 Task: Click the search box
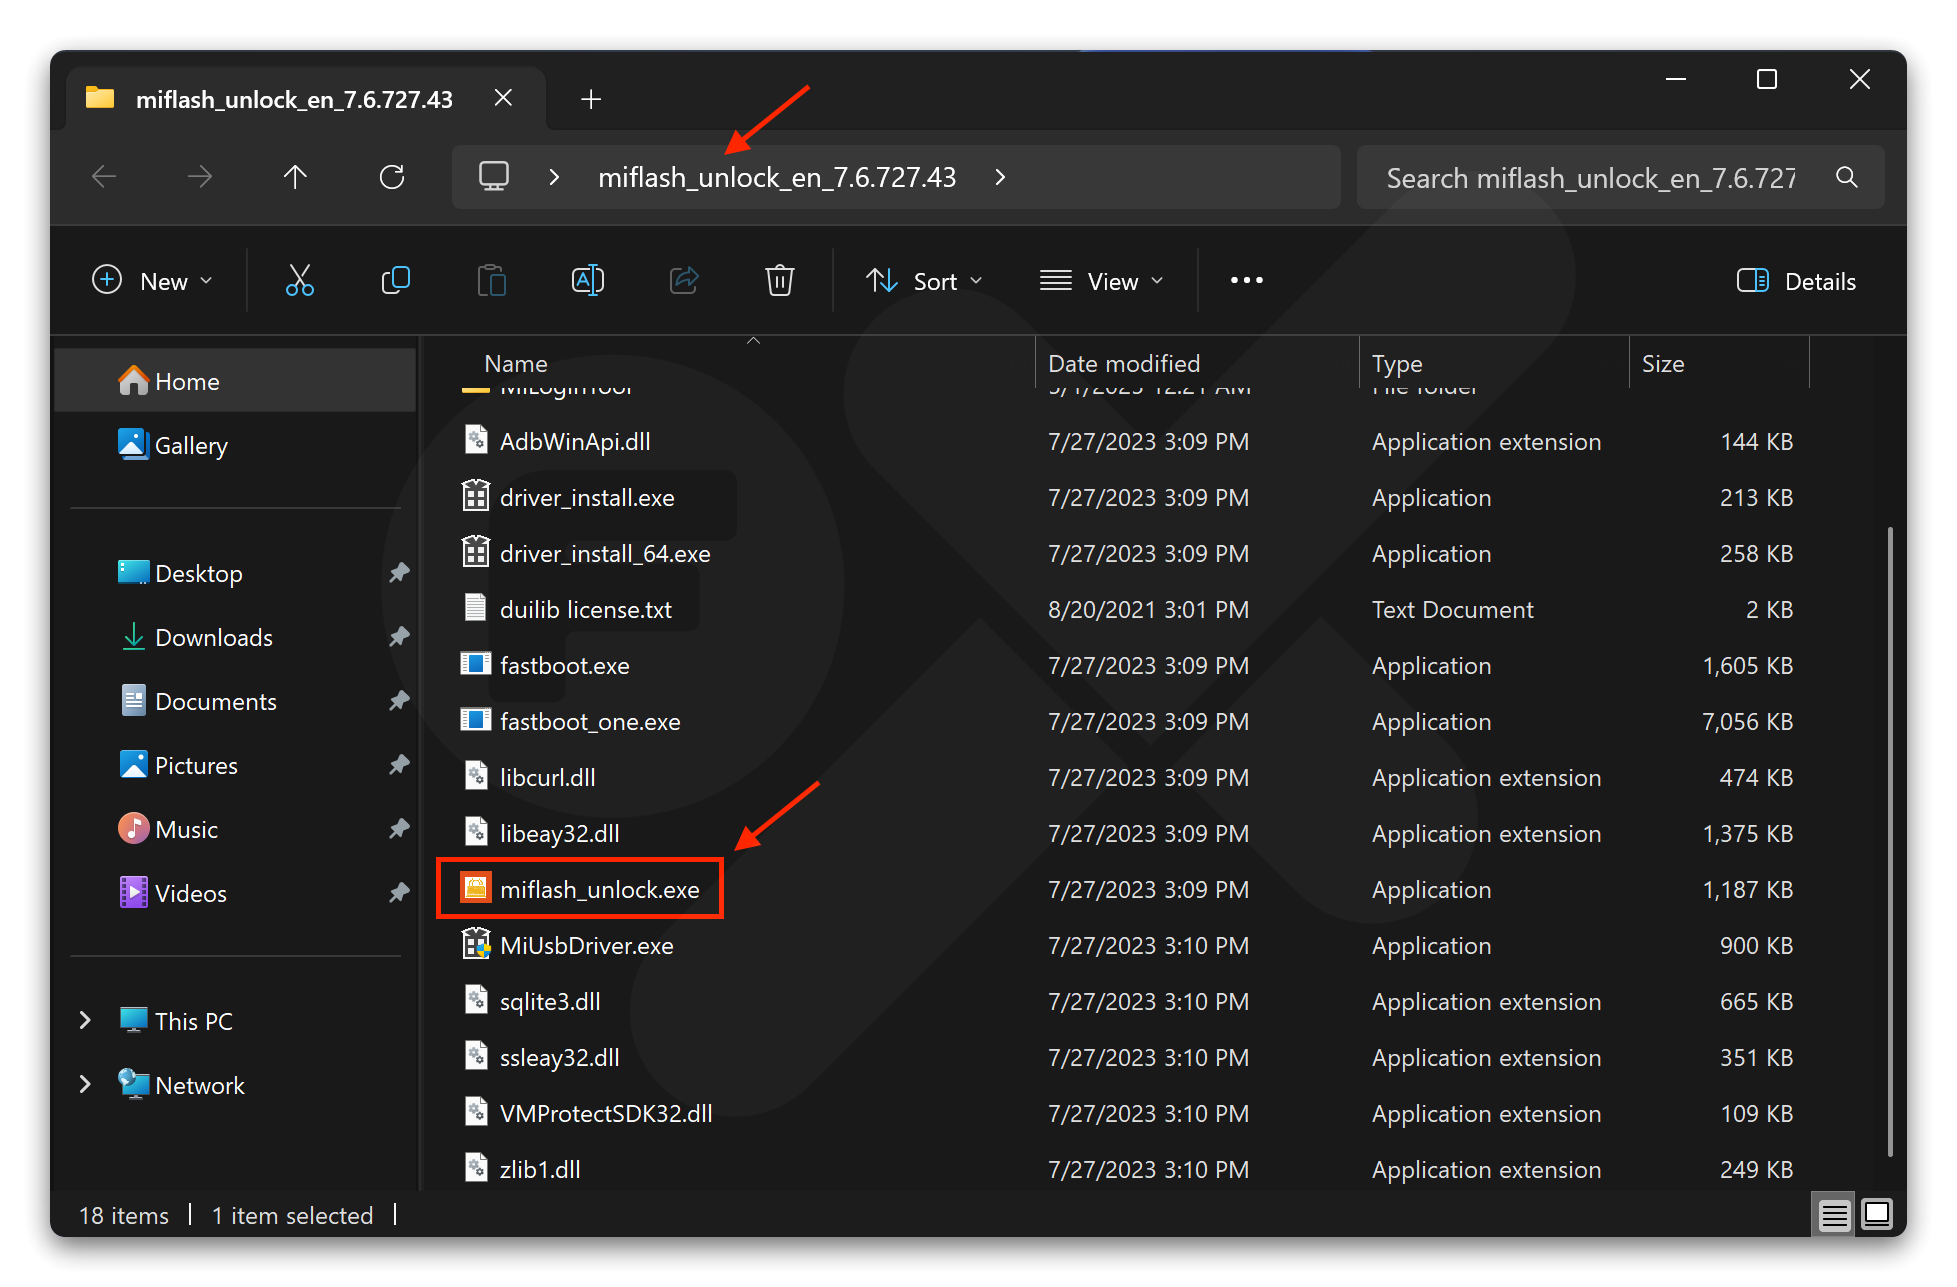[x=1590, y=178]
